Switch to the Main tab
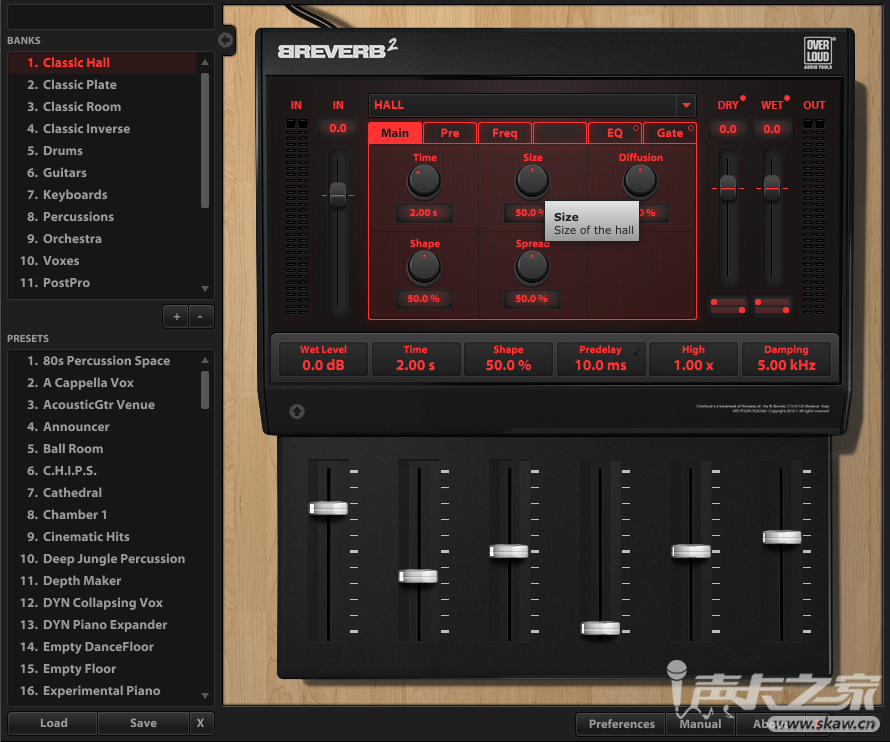The width and height of the screenshot is (890, 742). 395,133
